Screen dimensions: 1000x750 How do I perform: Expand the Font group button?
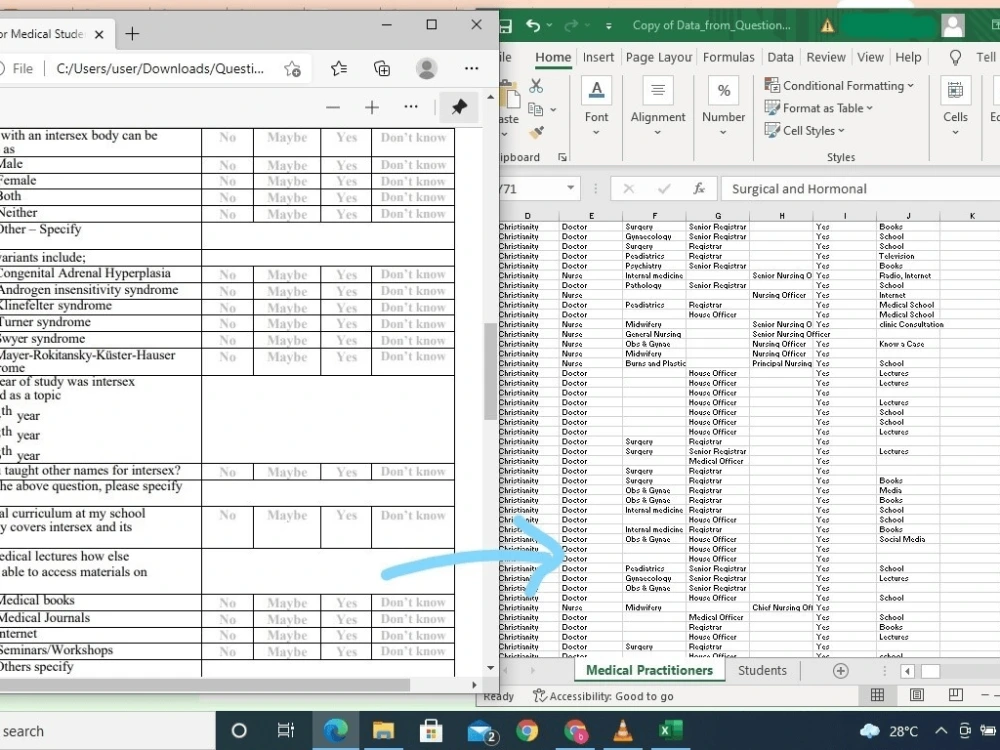click(x=596, y=106)
